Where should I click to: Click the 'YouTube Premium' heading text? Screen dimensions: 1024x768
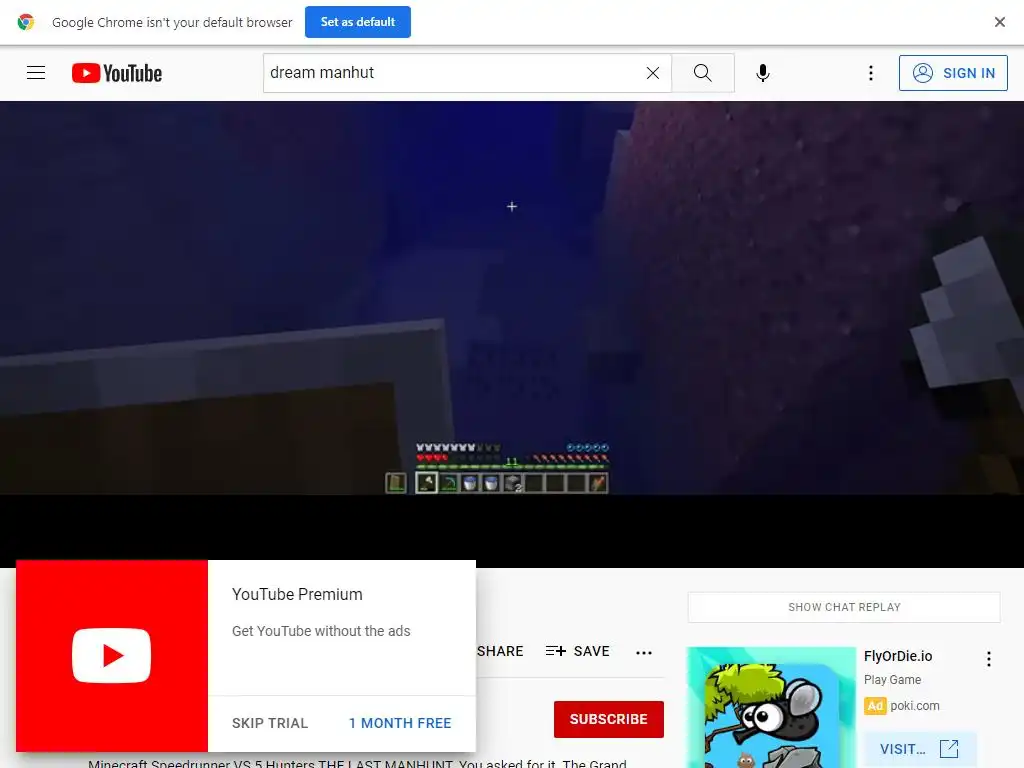(297, 594)
